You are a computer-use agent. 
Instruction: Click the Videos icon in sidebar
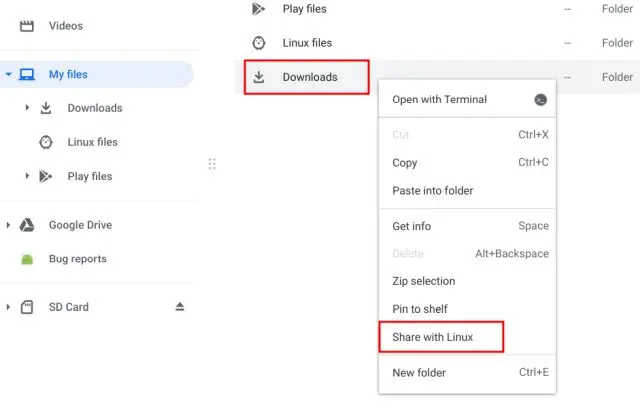[x=27, y=26]
